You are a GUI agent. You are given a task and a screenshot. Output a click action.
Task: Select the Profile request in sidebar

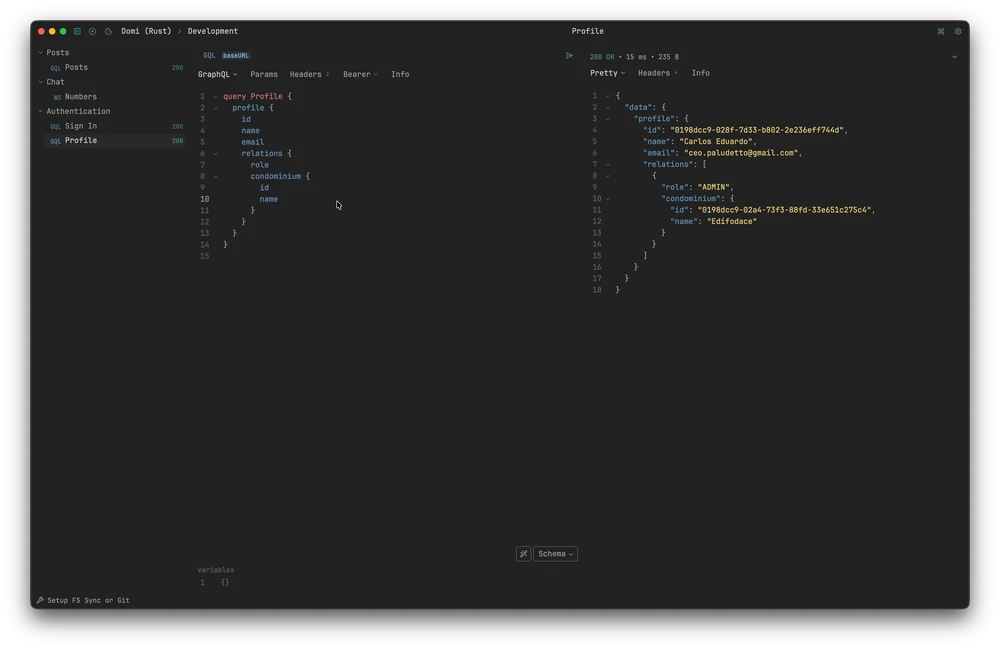tap(115, 141)
